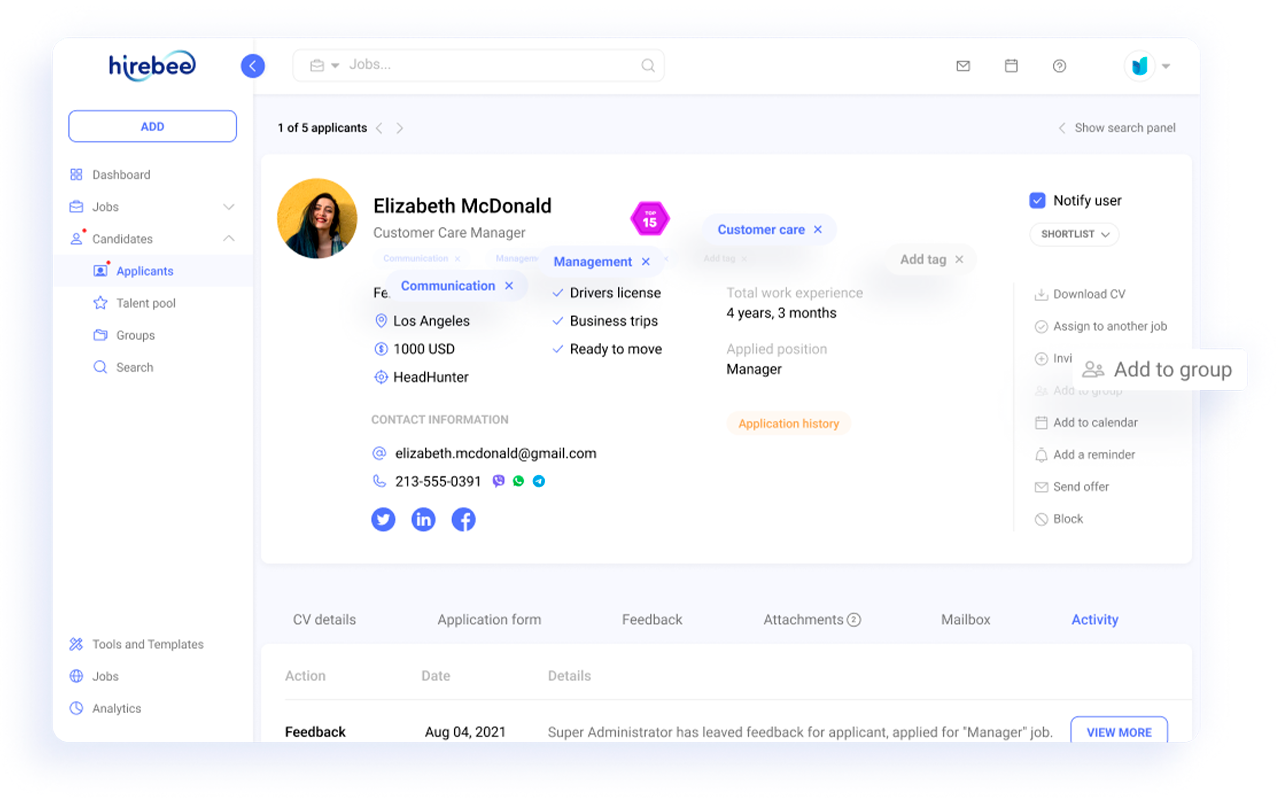The height and width of the screenshot is (800, 1280).
Task: Click the Telegram icon near the phone number
Action: click(539, 481)
